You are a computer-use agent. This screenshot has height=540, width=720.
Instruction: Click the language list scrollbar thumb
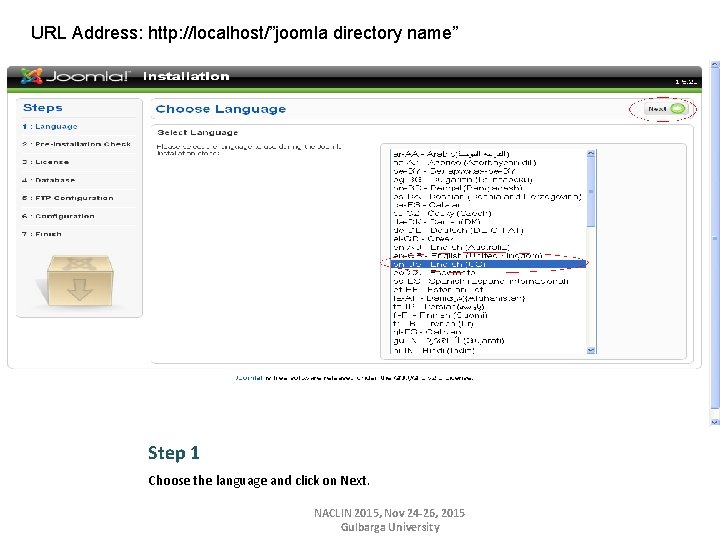point(591,192)
